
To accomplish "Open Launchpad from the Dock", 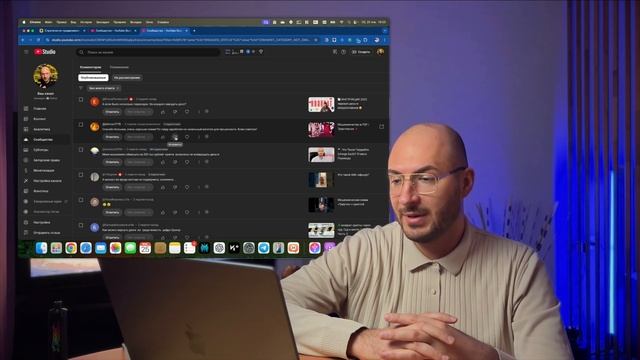I will (x=56, y=248).
